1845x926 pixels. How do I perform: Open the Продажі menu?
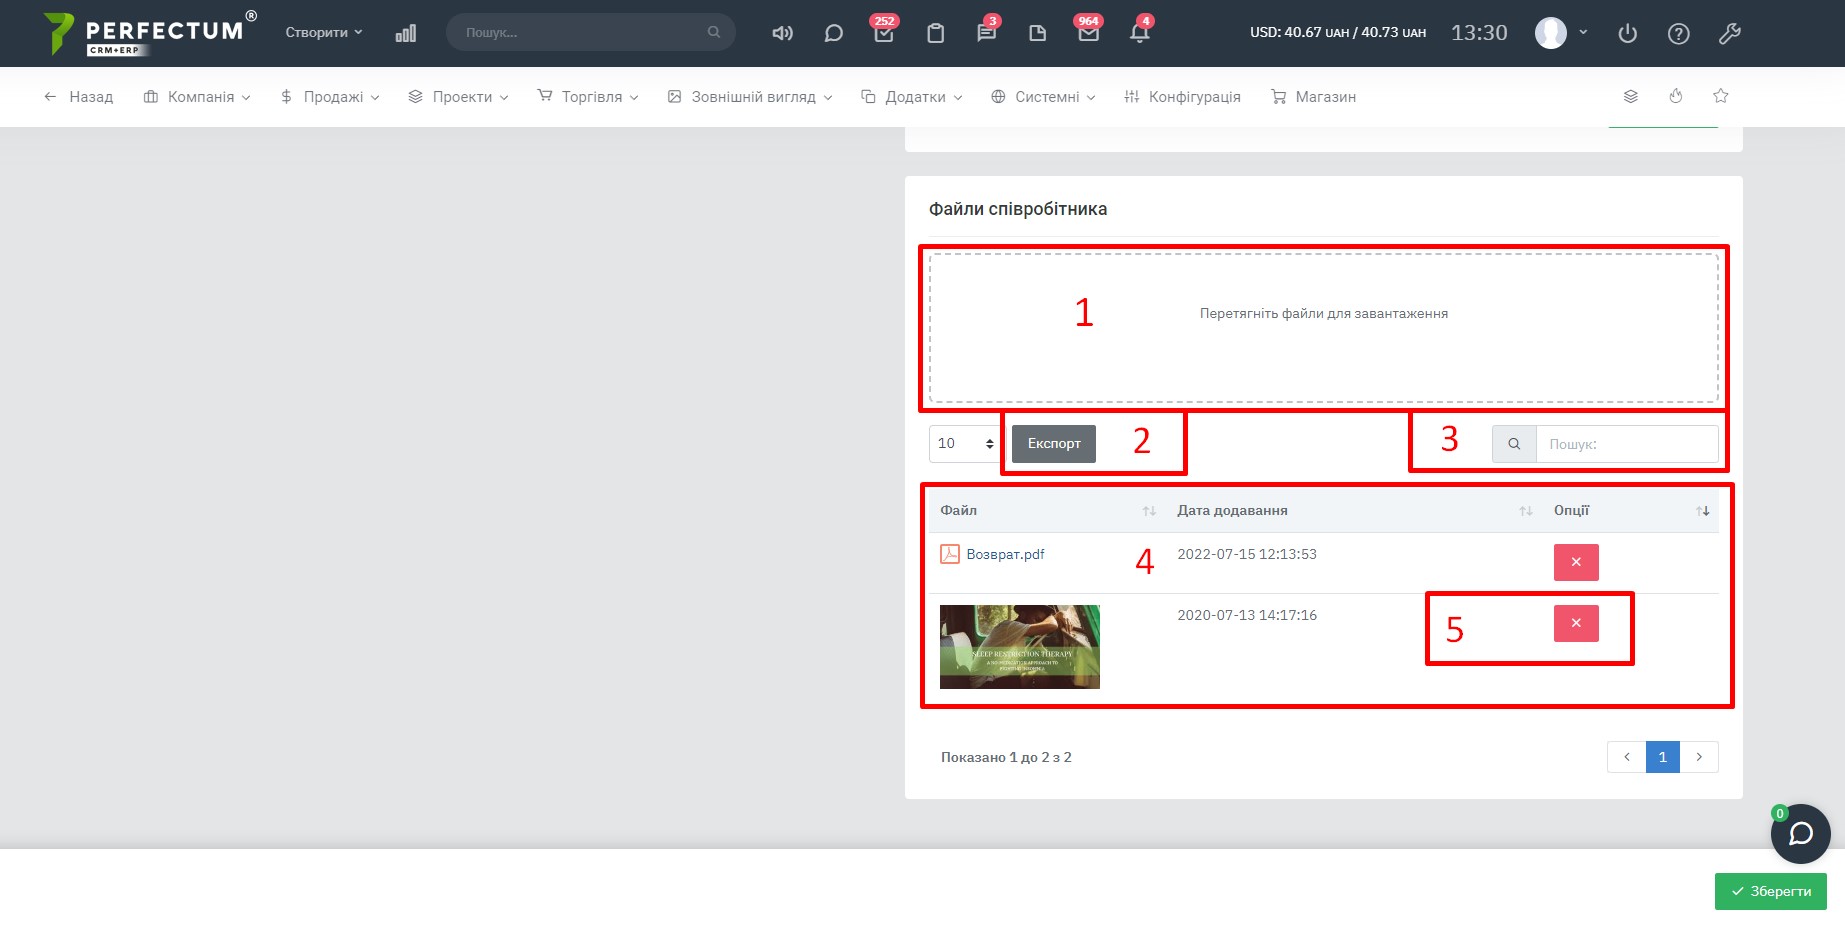pyautogui.click(x=330, y=97)
